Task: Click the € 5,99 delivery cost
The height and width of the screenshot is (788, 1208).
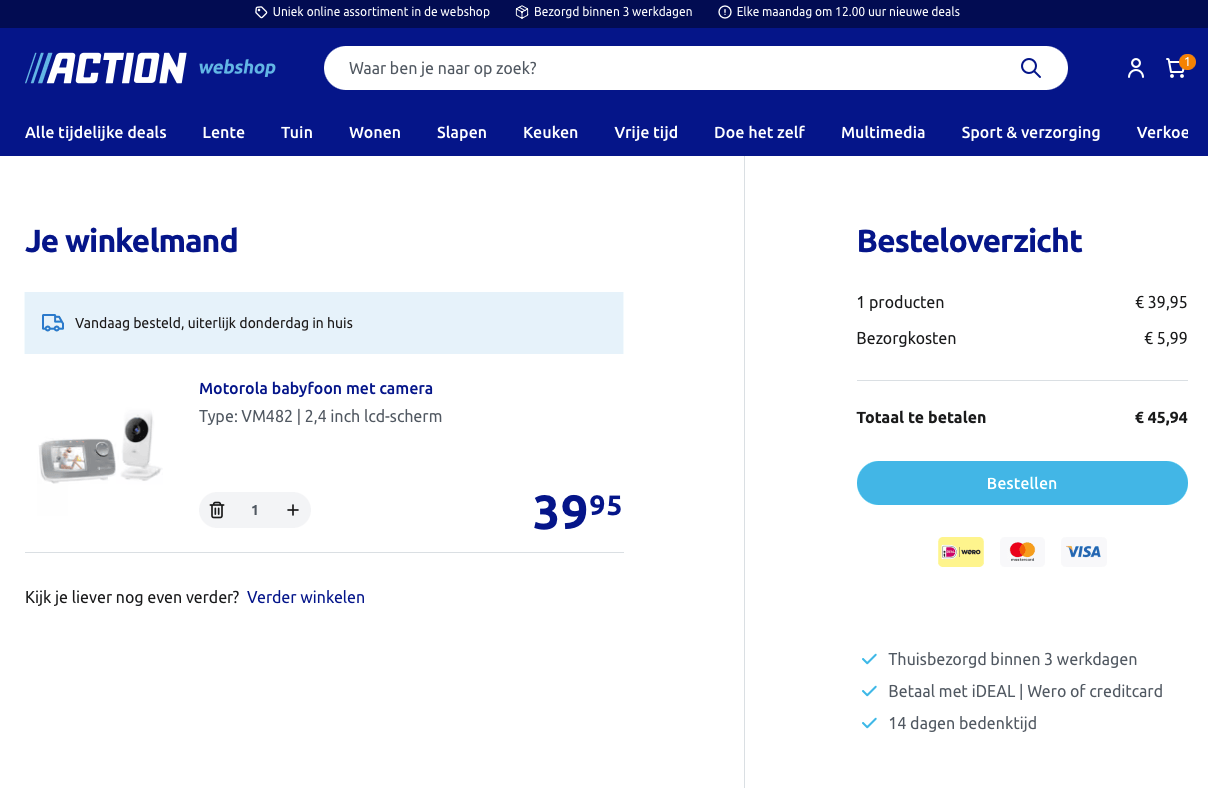Action: coord(1166,338)
